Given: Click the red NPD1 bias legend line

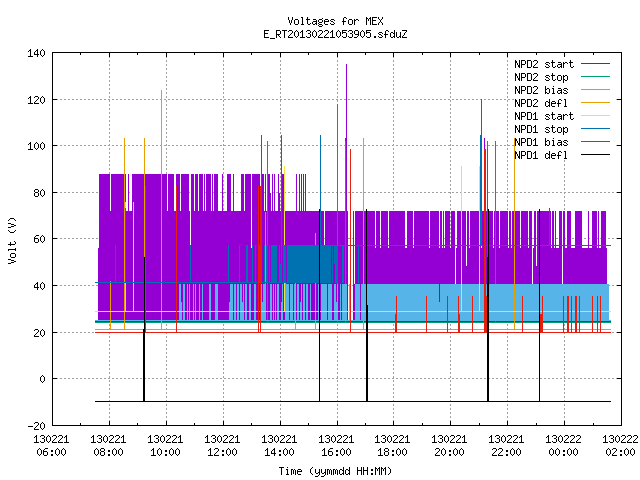Looking at the screenshot, I should coord(595,142).
